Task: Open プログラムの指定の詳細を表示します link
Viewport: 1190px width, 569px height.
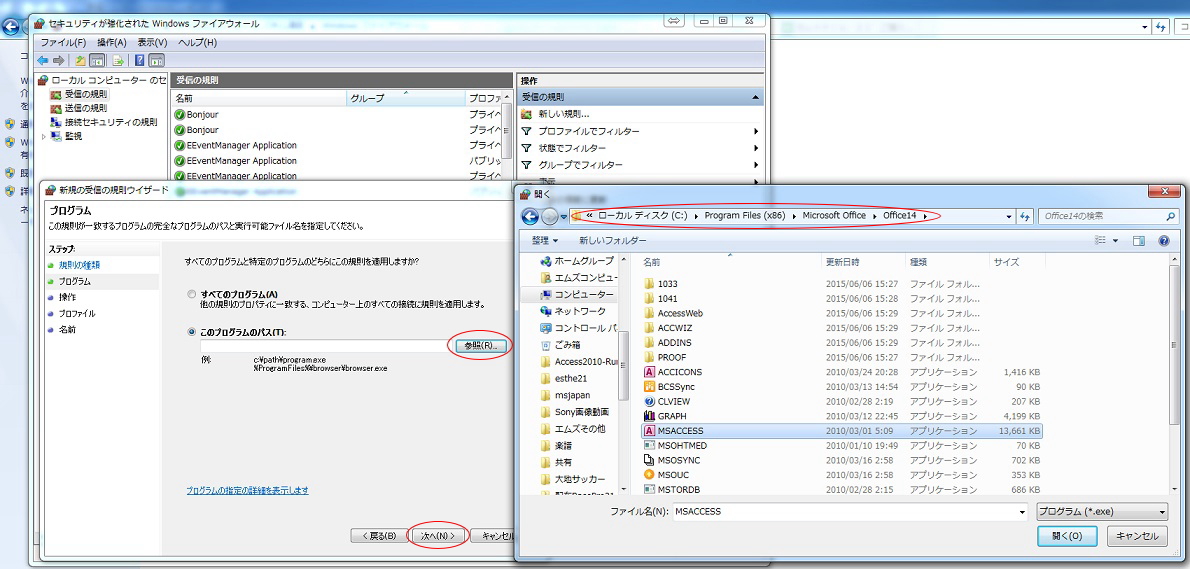Action: [247, 490]
